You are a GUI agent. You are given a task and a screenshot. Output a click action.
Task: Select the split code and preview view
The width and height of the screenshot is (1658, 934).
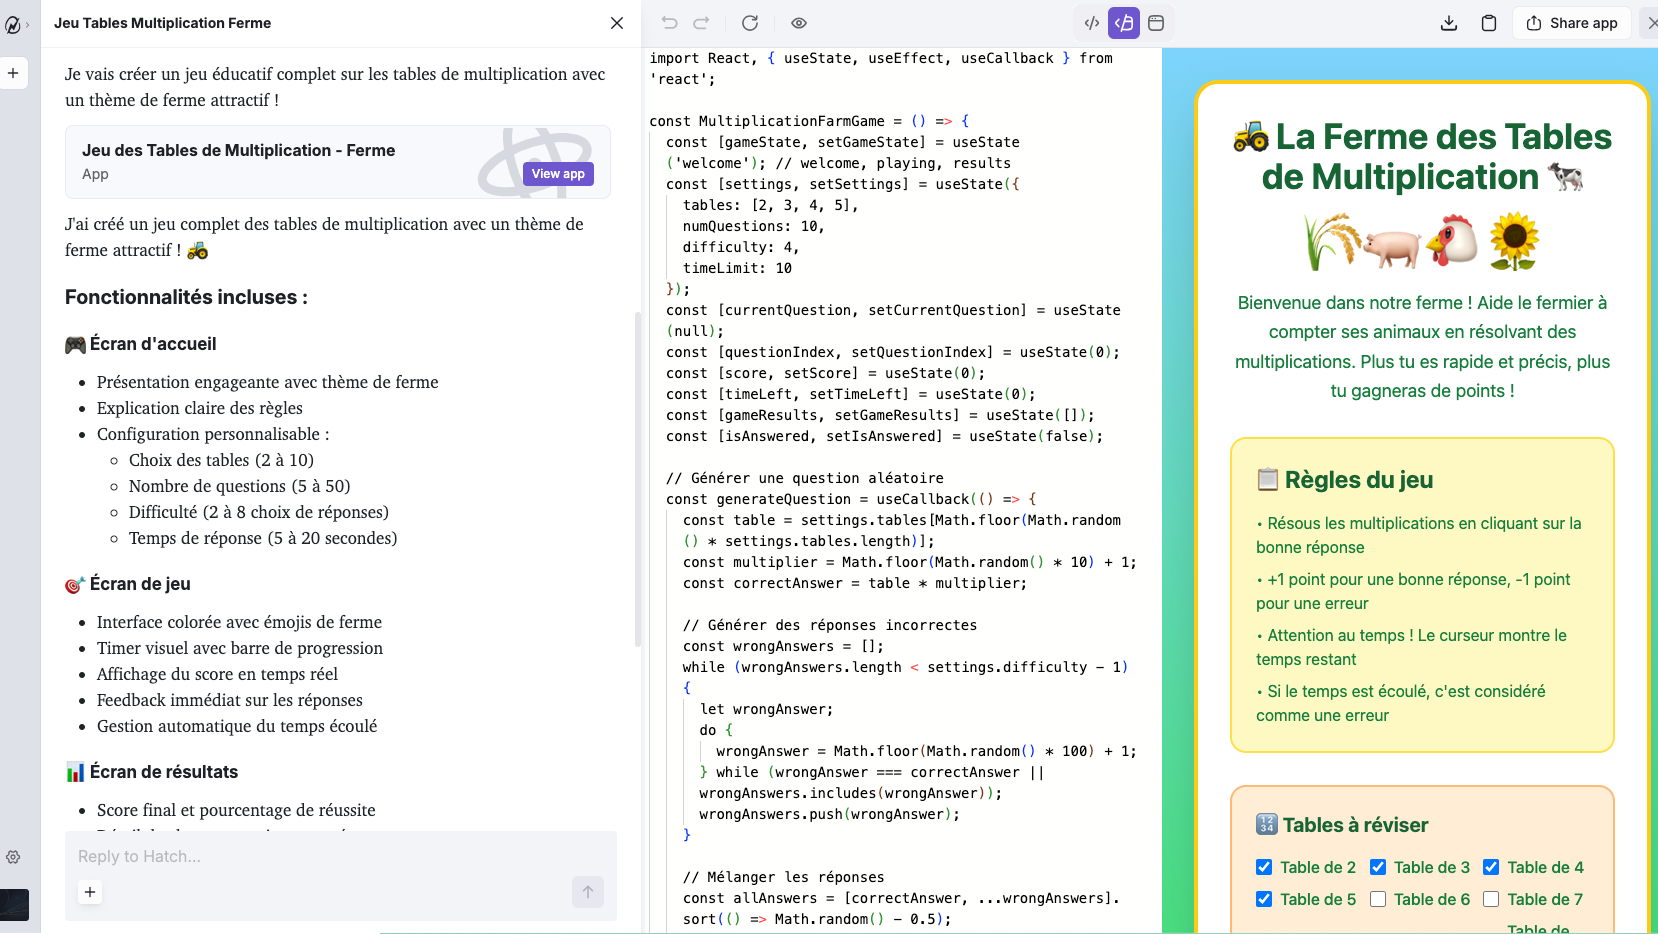(1124, 23)
